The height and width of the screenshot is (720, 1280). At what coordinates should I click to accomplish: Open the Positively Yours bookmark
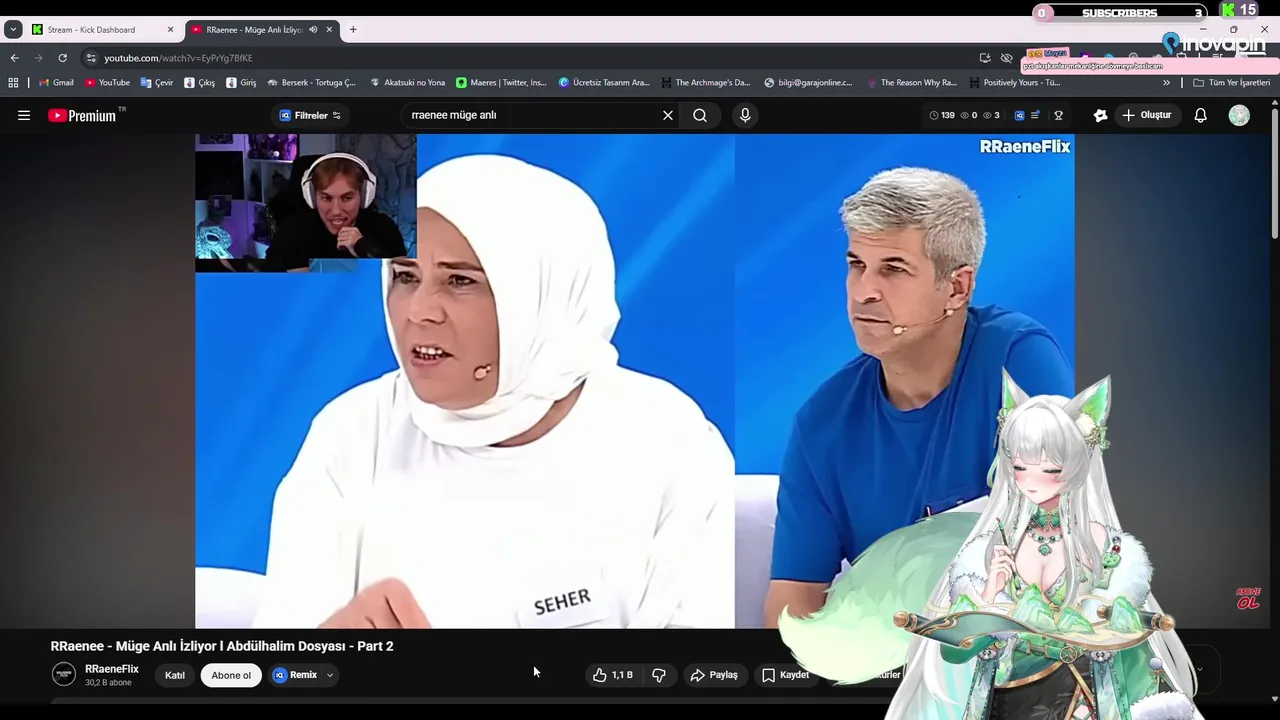pyautogui.click(x=1014, y=83)
